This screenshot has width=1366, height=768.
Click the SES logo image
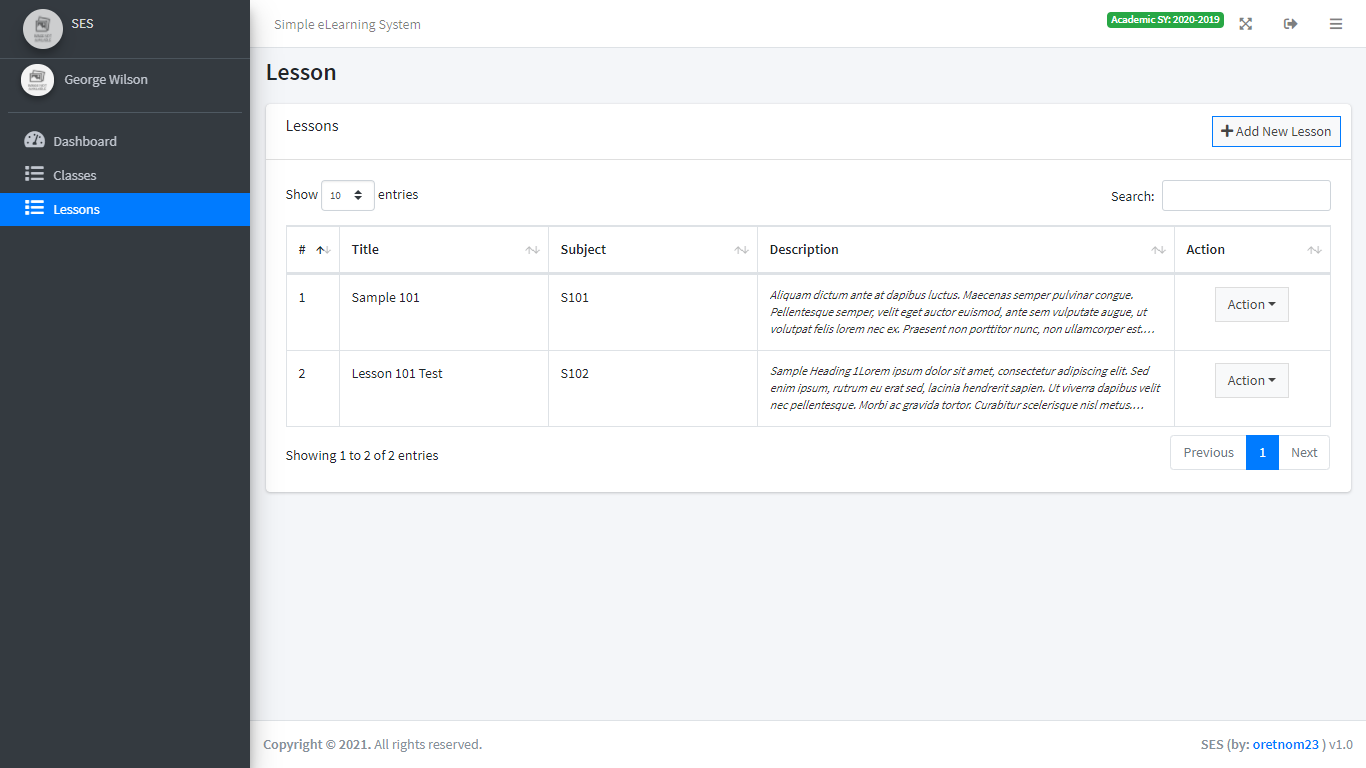43,28
